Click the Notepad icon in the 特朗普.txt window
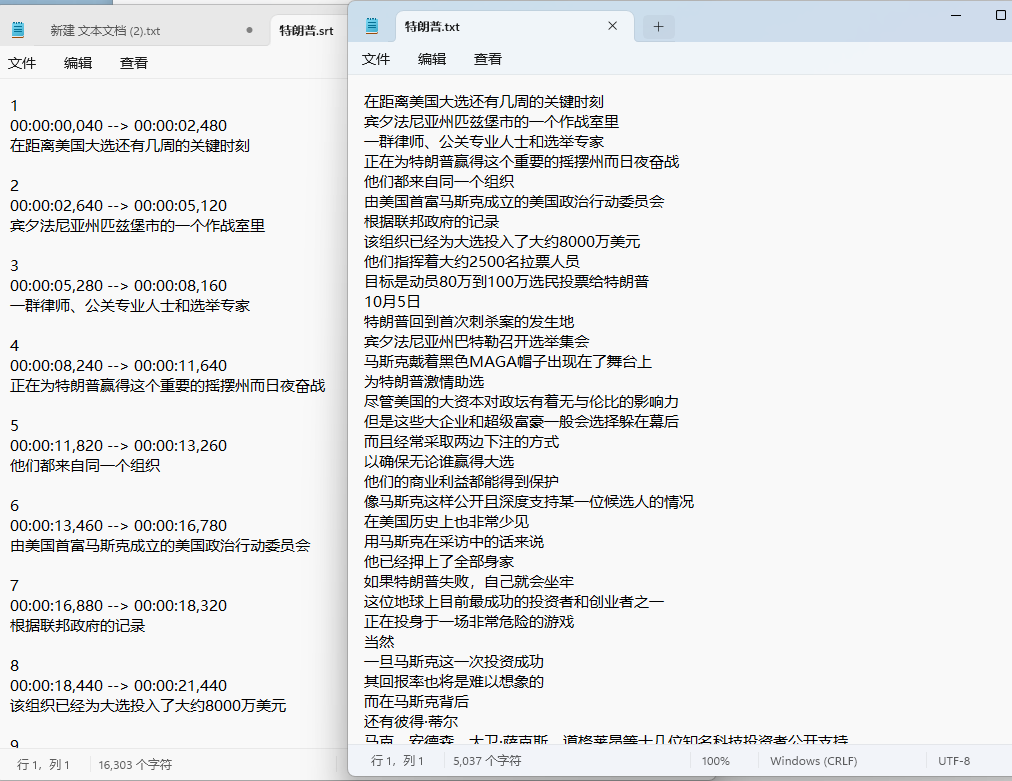The width and height of the screenshot is (1012, 781). coord(372,26)
